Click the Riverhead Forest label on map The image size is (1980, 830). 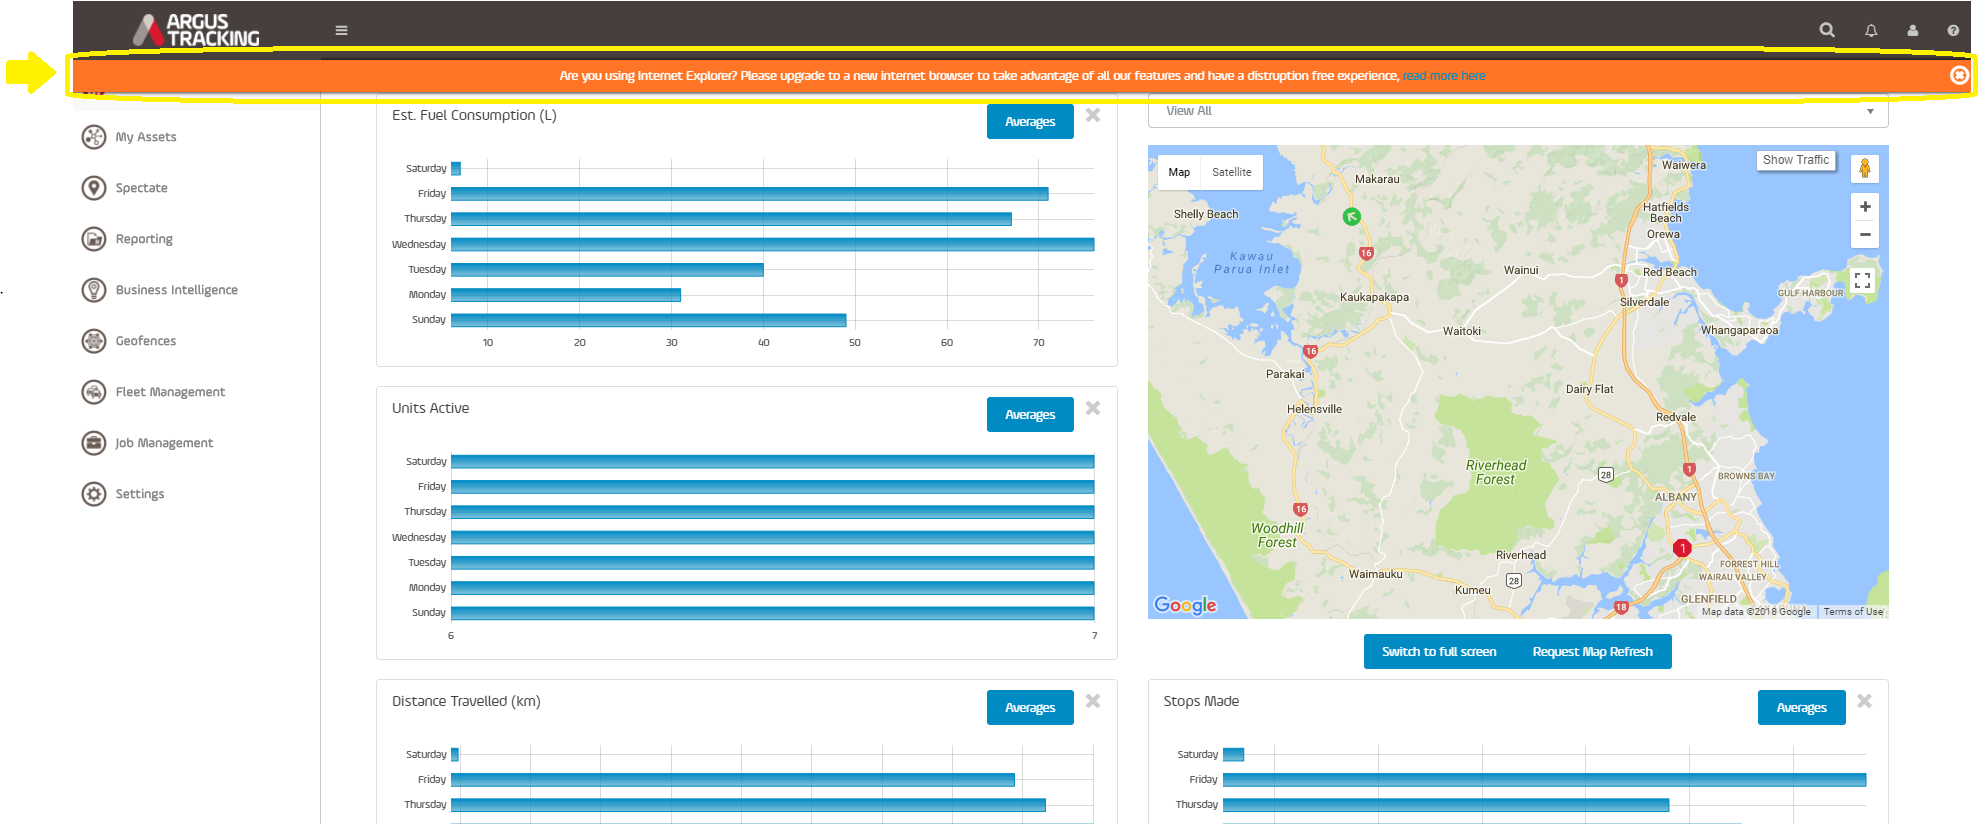1496,472
